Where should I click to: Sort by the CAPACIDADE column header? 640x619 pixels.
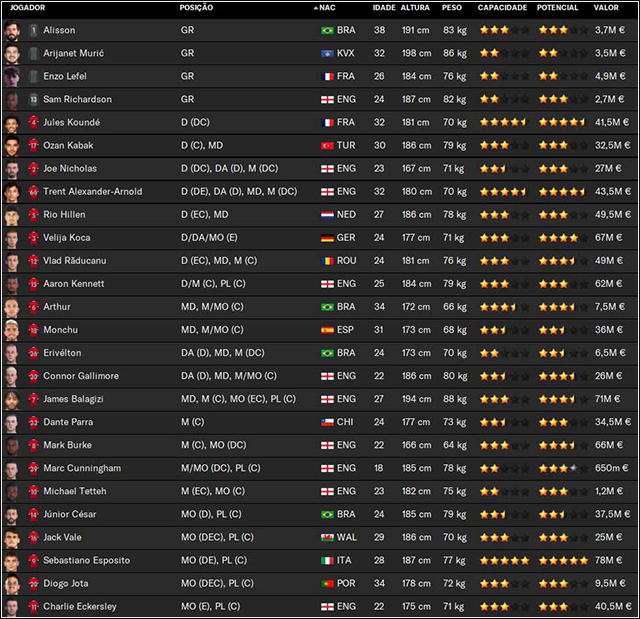[x=502, y=8]
